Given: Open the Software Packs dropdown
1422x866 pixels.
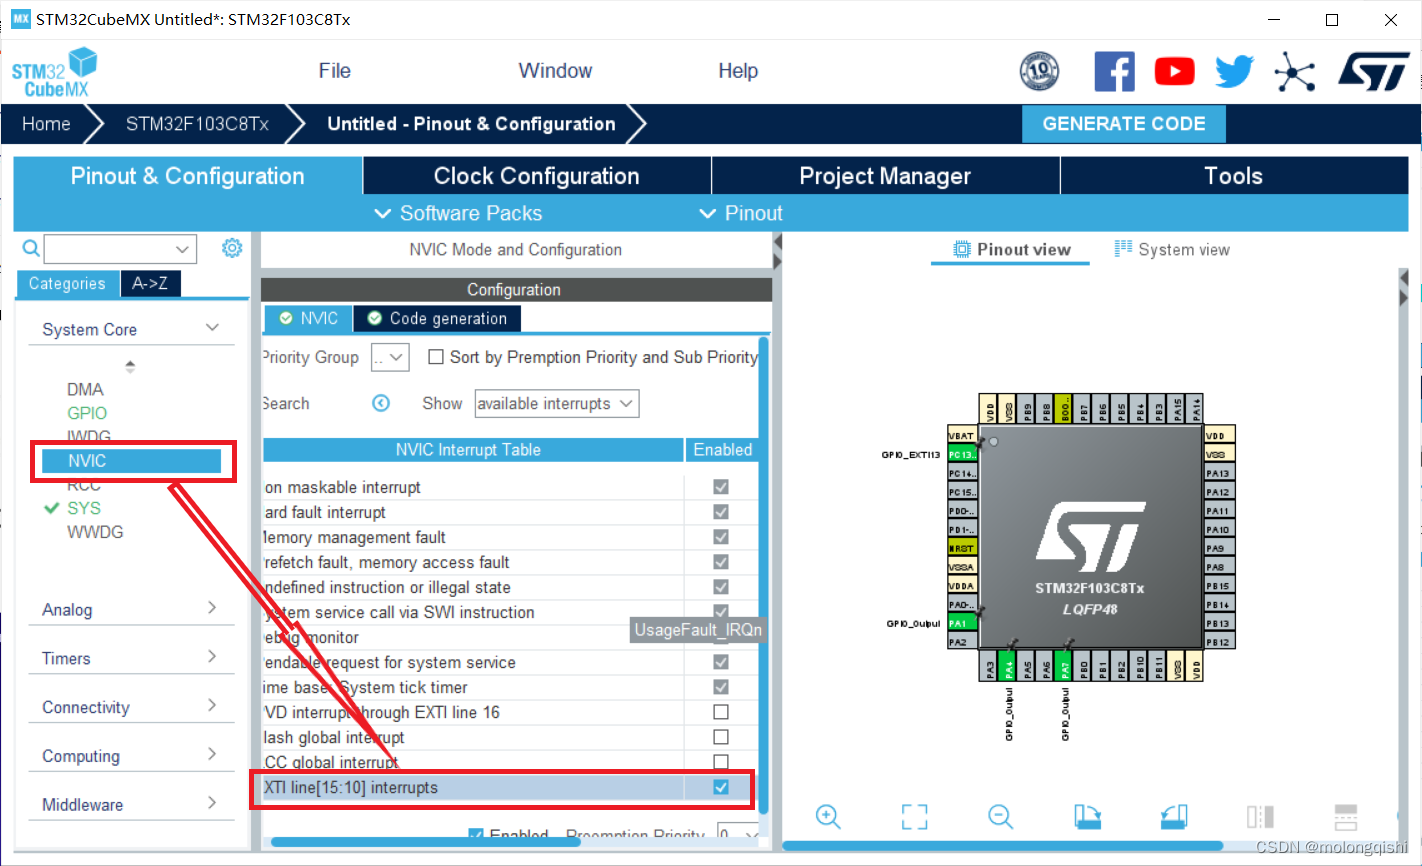Looking at the screenshot, I should point(458,213).
